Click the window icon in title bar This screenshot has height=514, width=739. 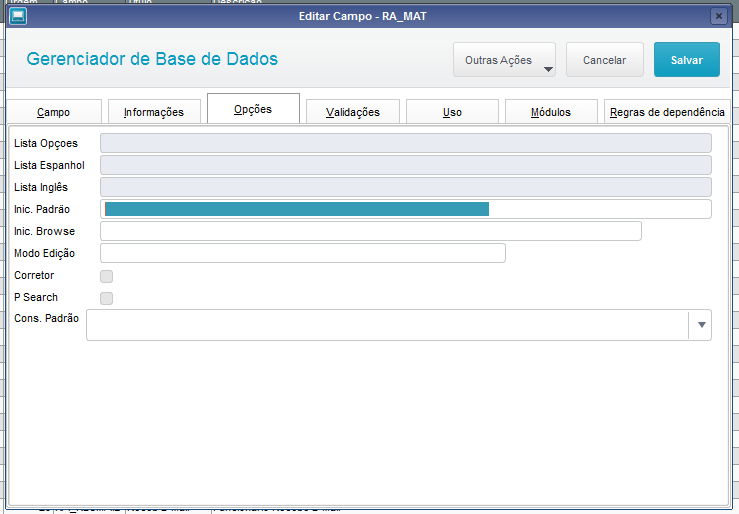coord(18,16)
